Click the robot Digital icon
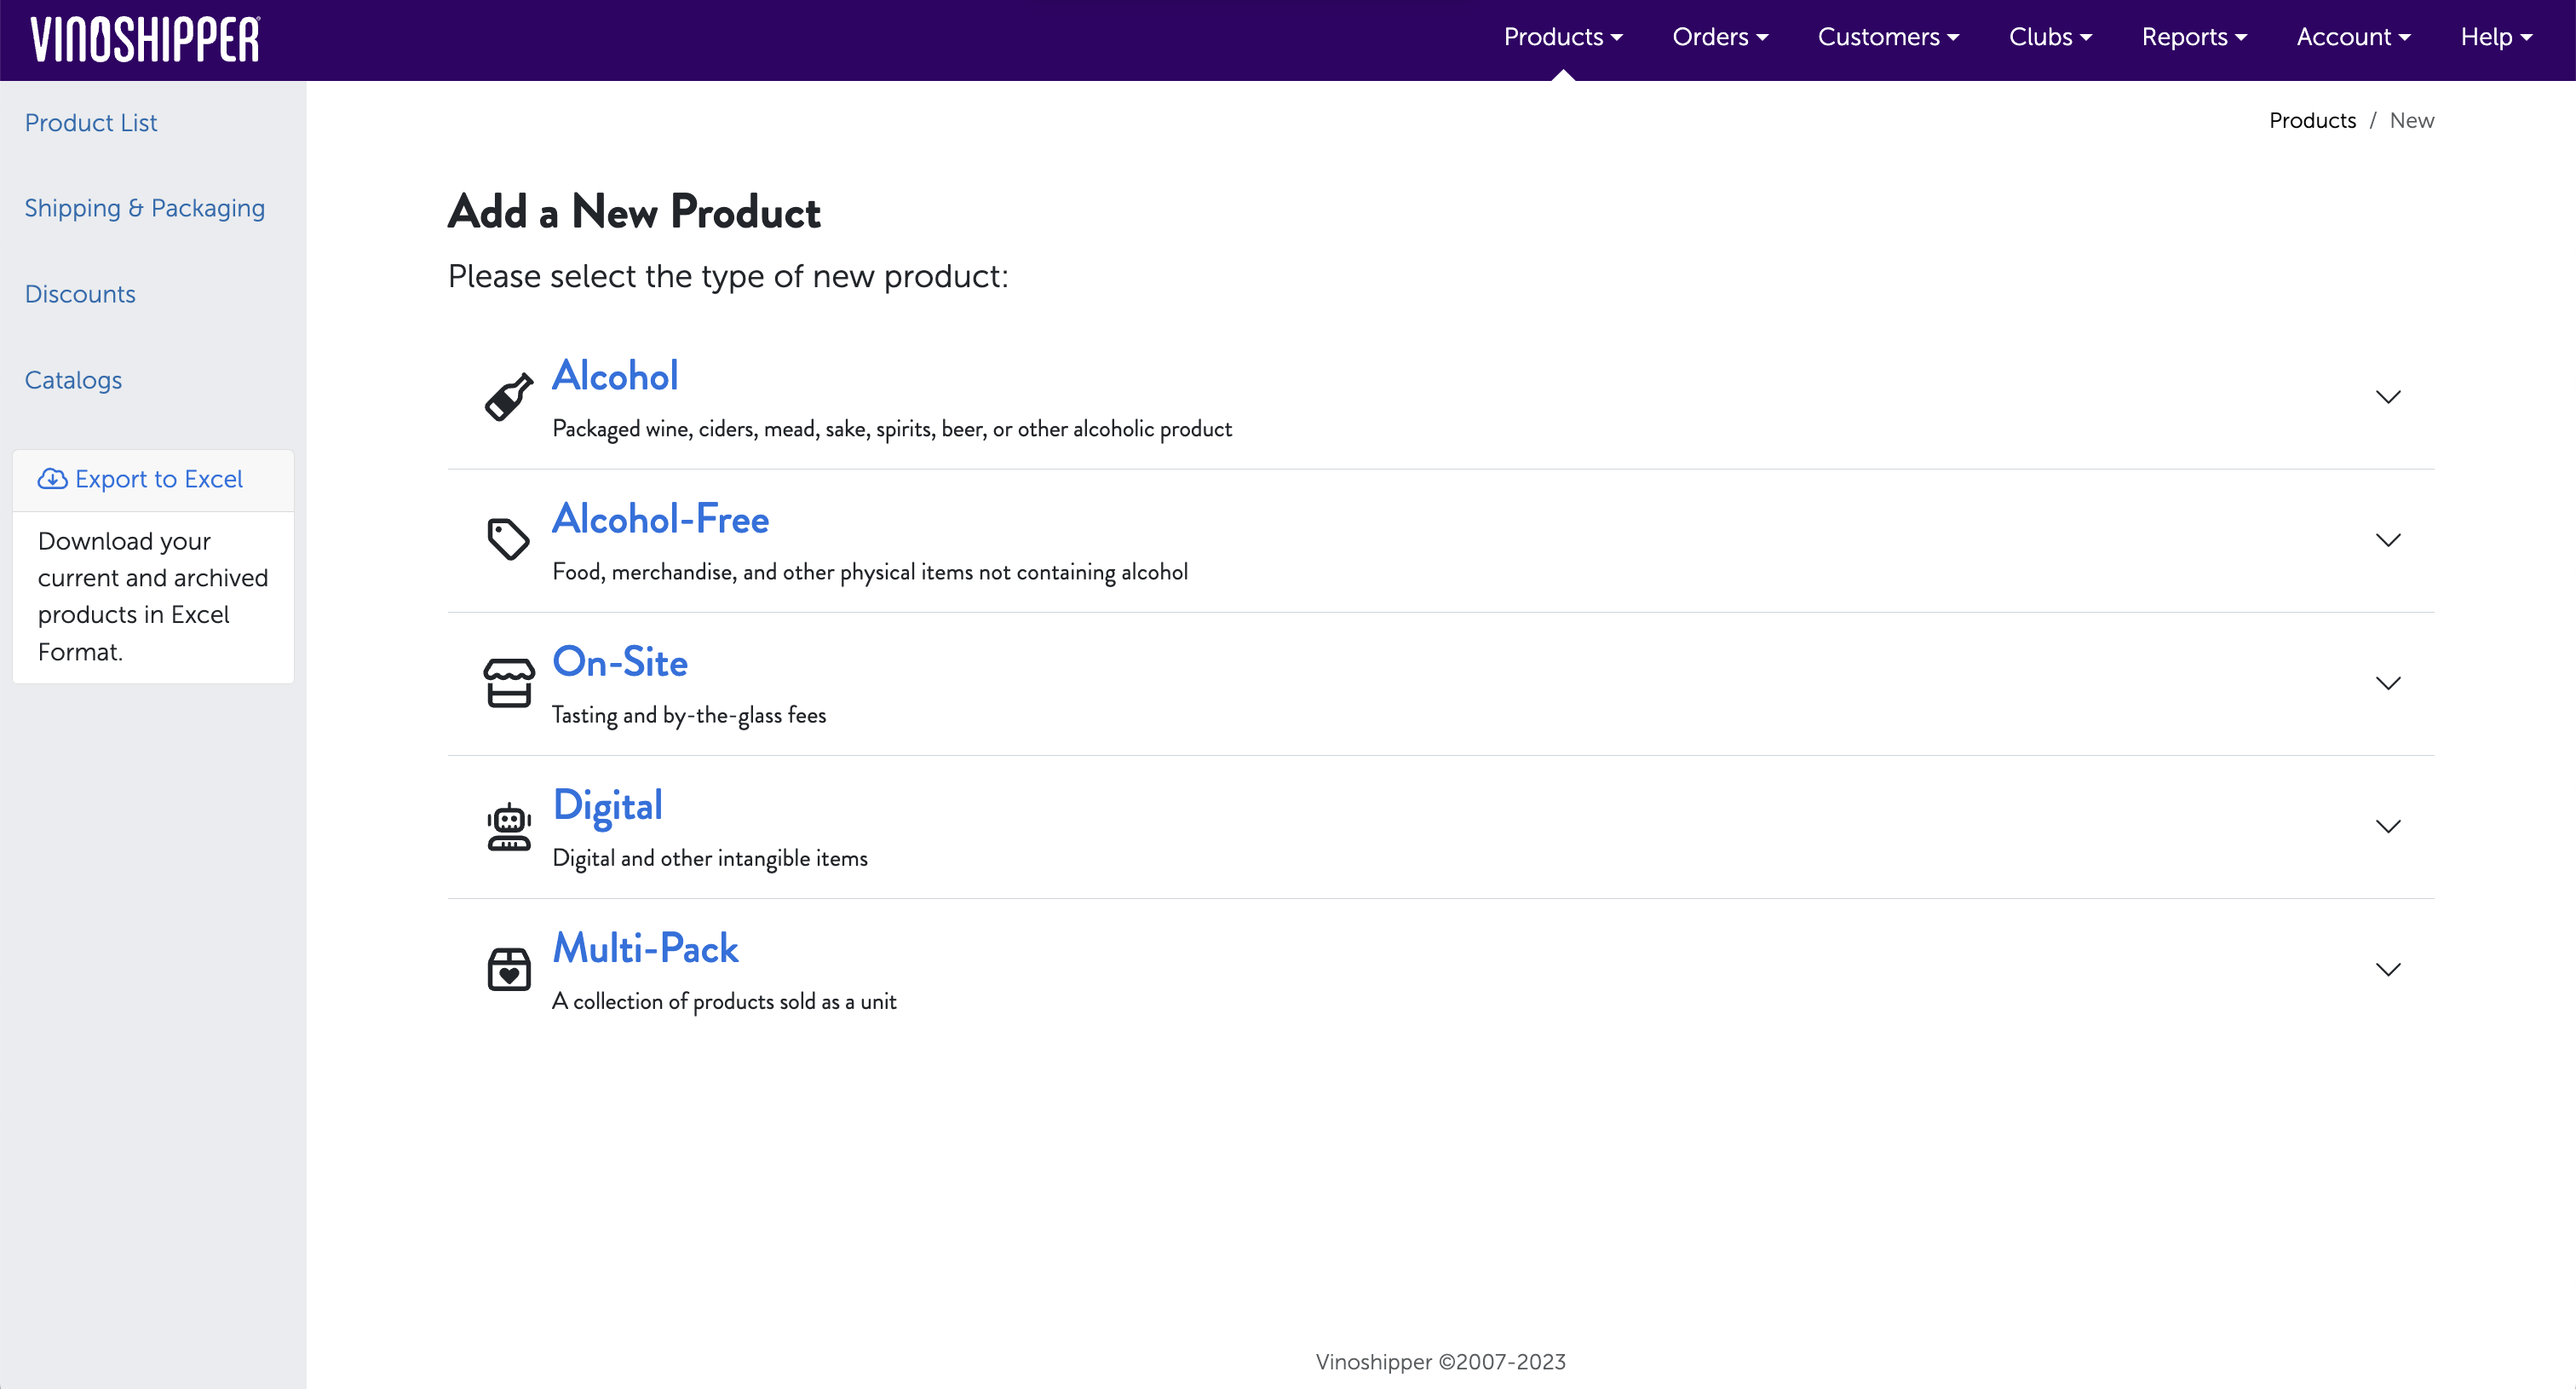The image size is (2576, 1389). point(508,826)
